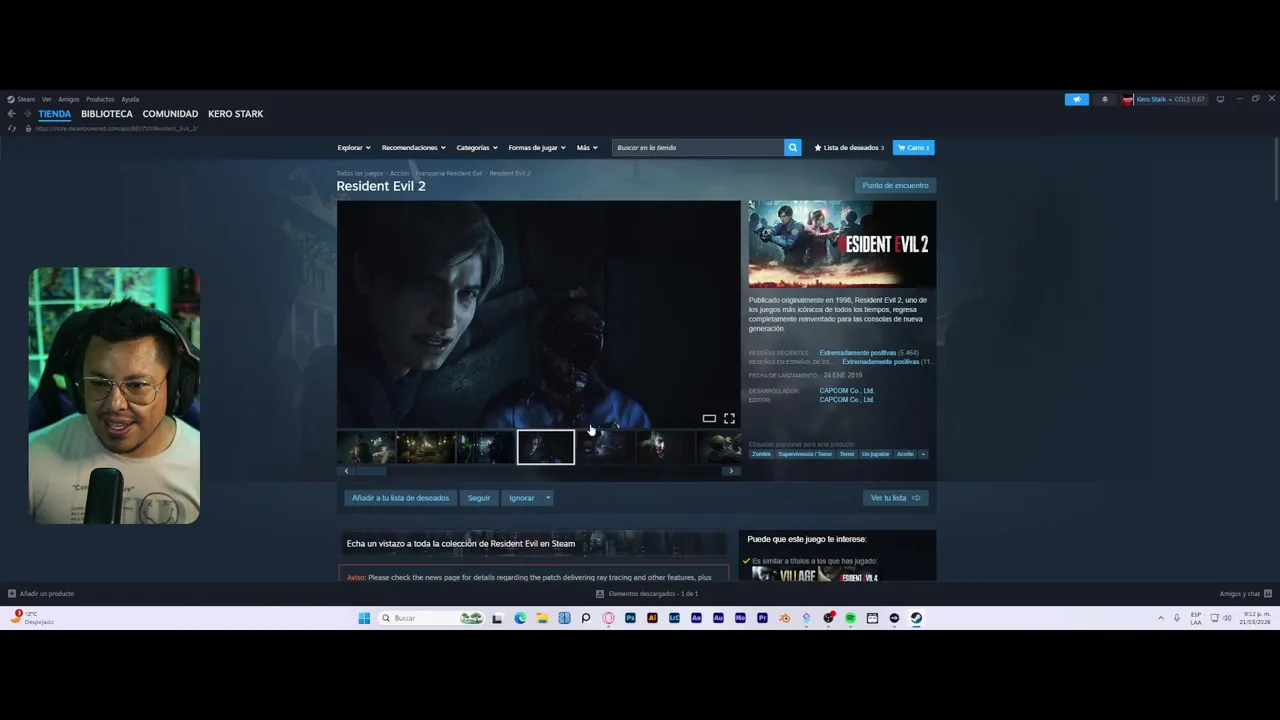Screen dimensions: 1280x720
Task: Open Media Encoder from the taskbar
Action: click(740, 618)
